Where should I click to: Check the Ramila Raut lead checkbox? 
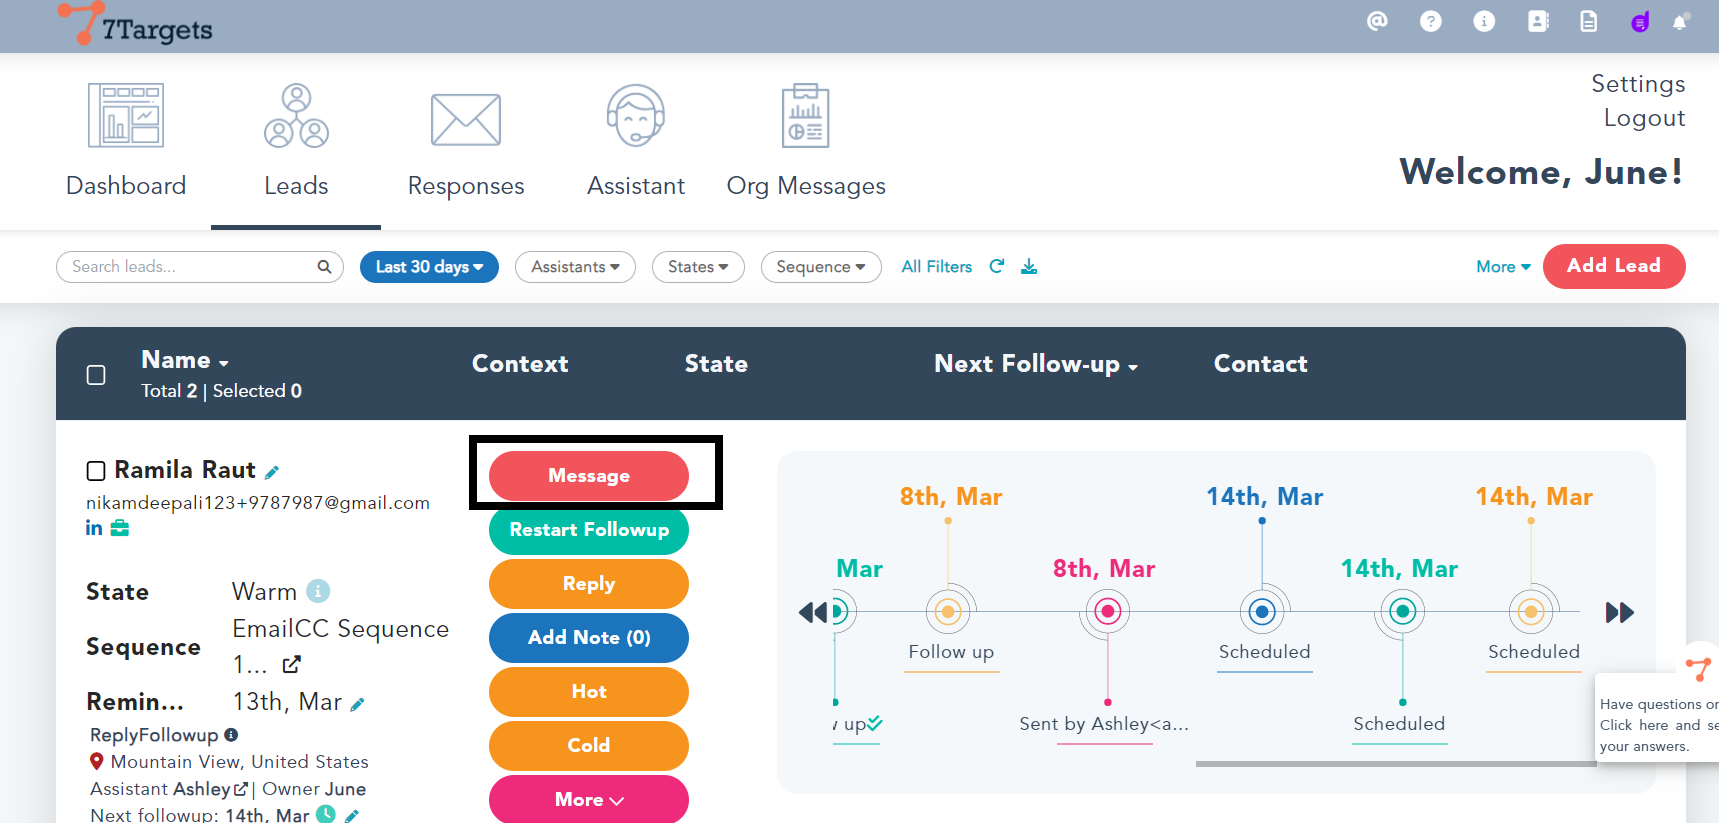pos(96,471)
